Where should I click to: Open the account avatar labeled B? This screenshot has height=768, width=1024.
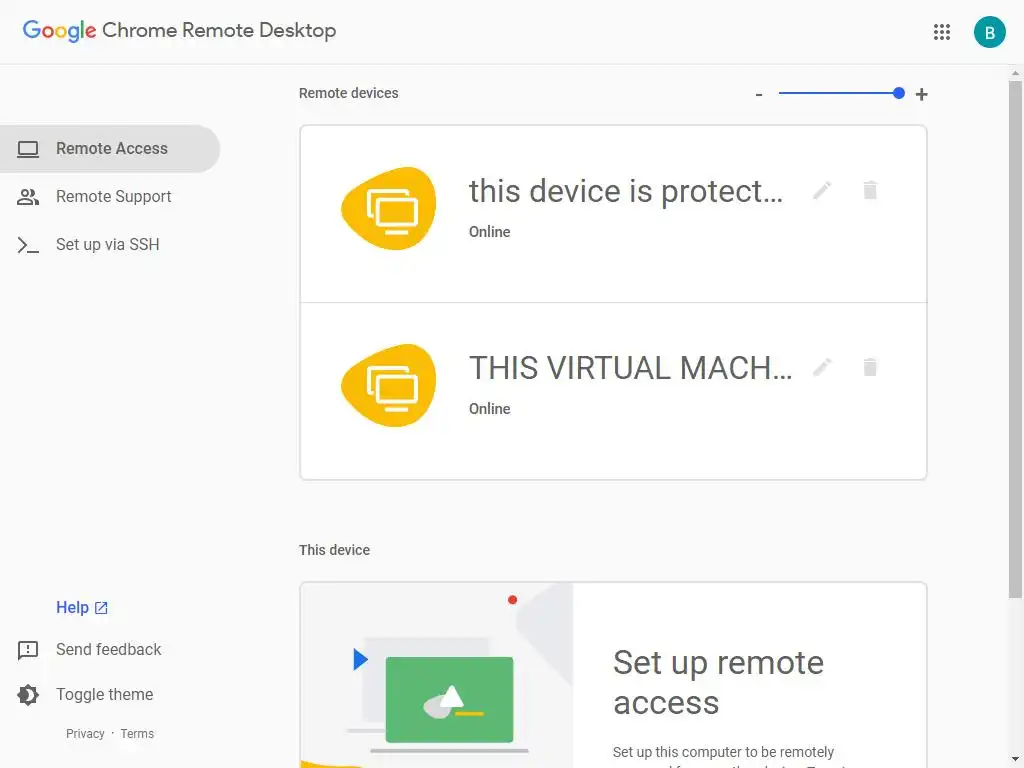tap(989, 32)
